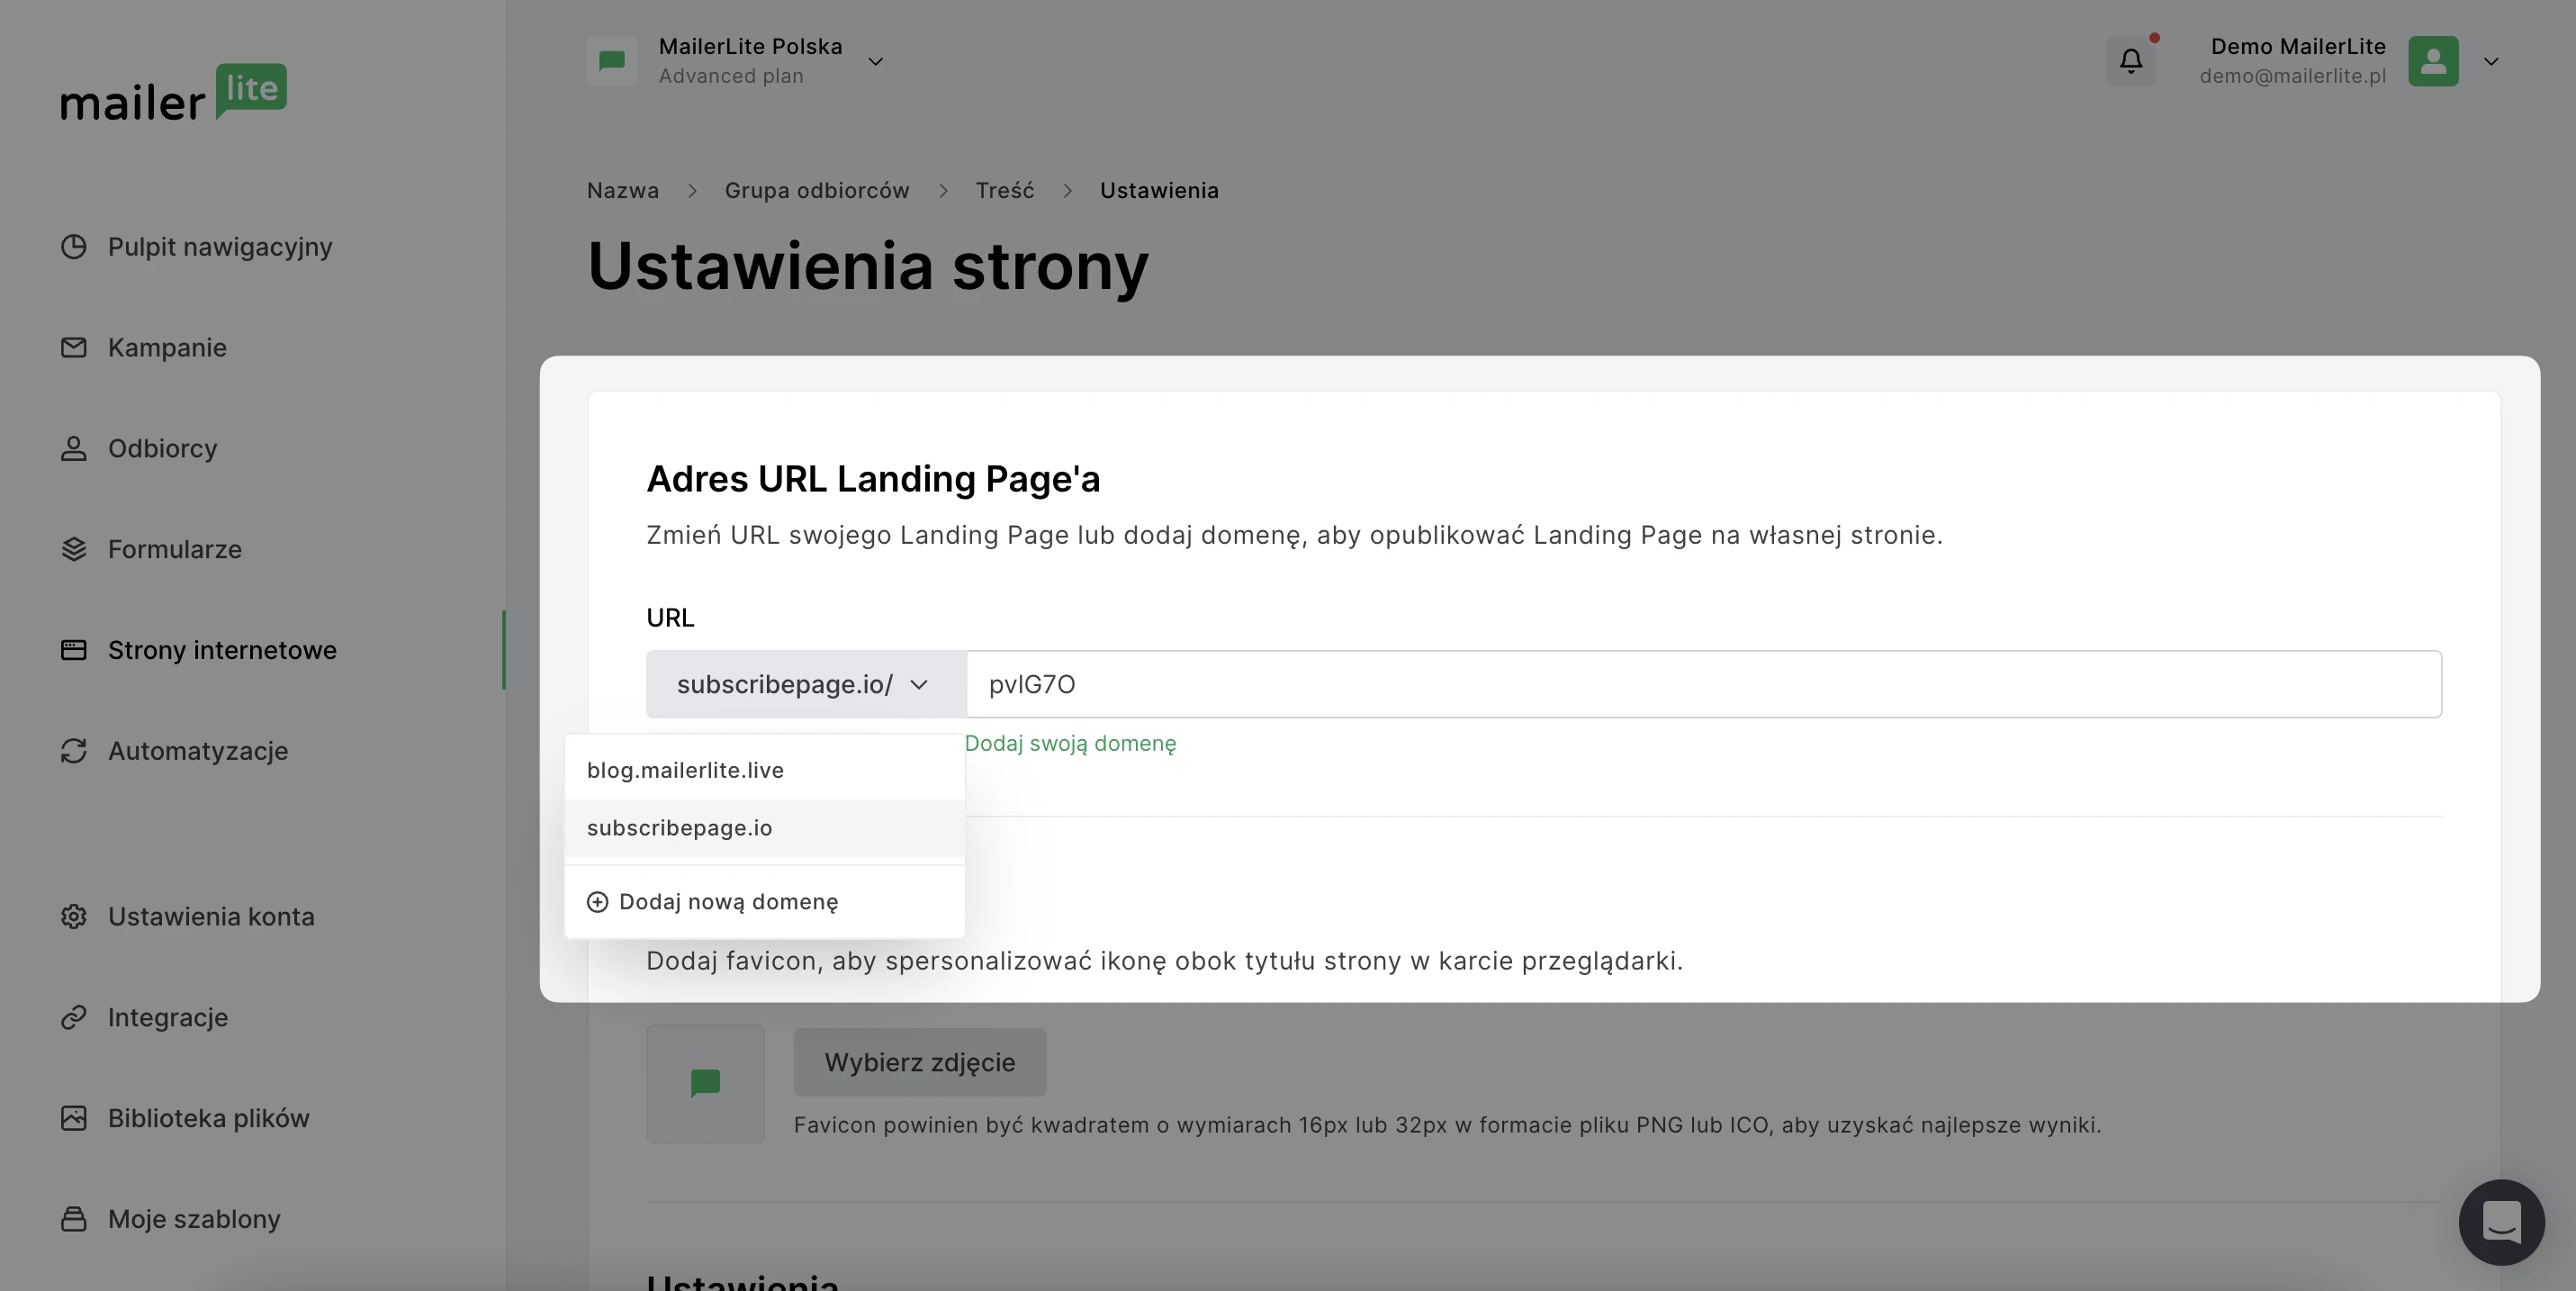The width and height of the screenshot is (2576, 1291).
Task: Open the user profile chevron menu
Action: click(x=2490, y=61)
